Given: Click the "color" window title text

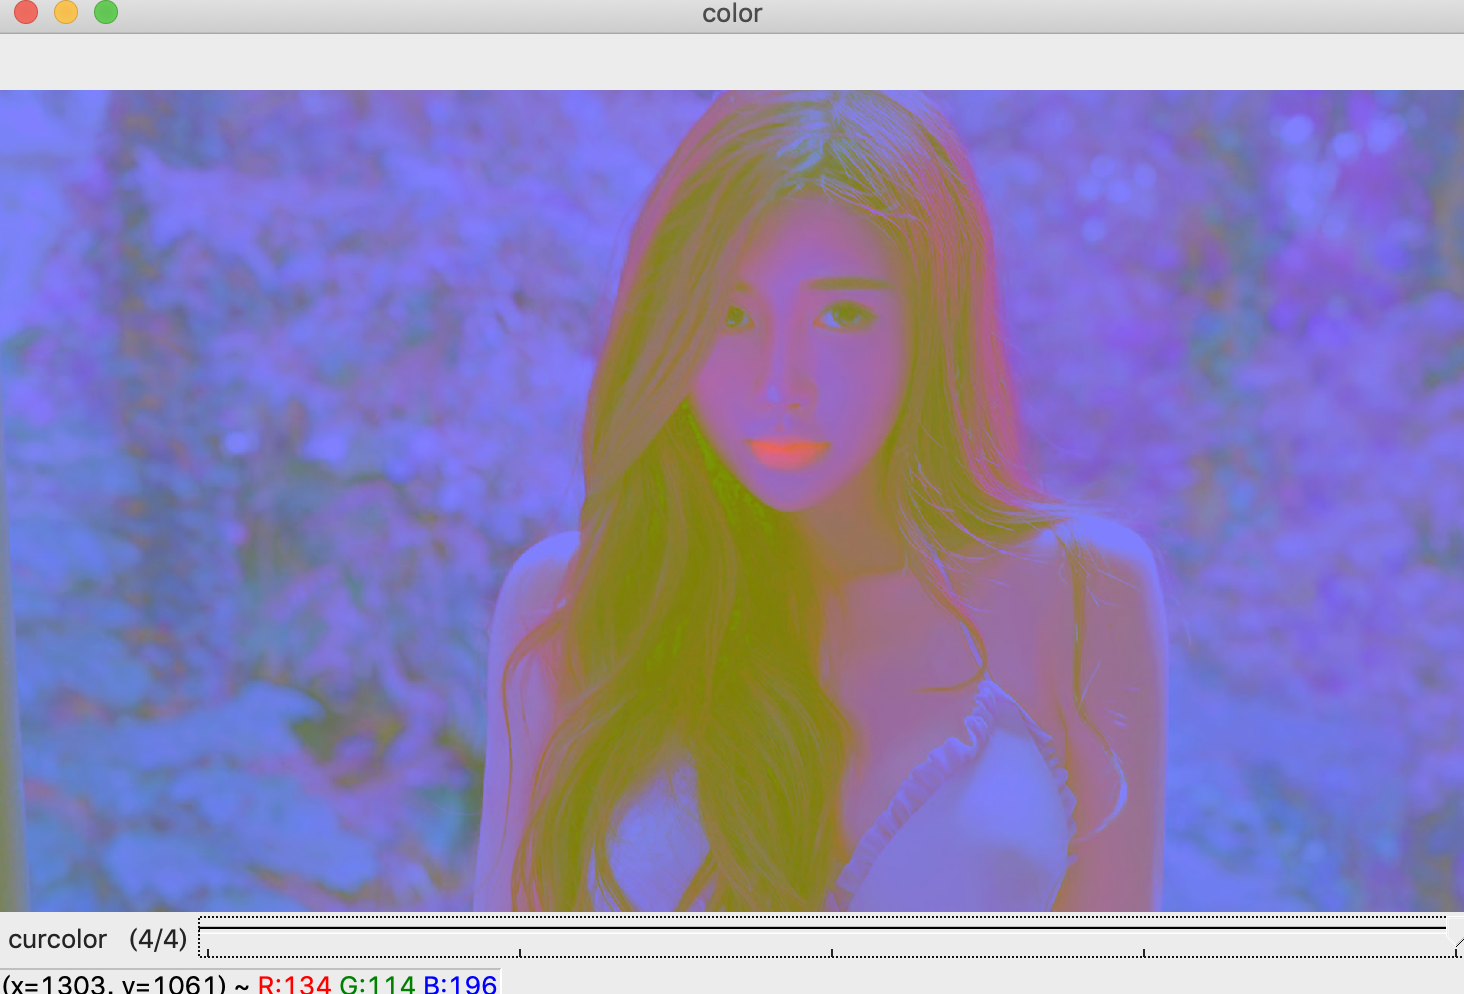Looking at the screenshot, I should pyautogui.click(x=732, y=13).
